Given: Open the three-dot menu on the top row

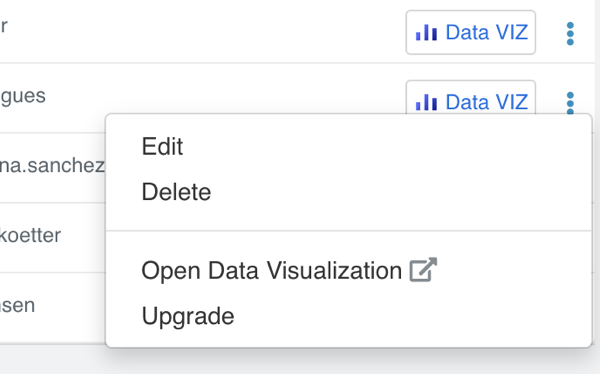Looking at the screenshot, I should coord(570,34).
